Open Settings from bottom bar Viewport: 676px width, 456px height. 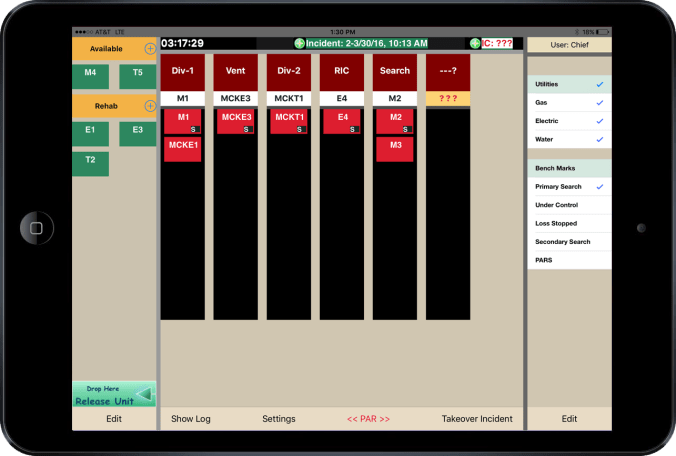279,419
